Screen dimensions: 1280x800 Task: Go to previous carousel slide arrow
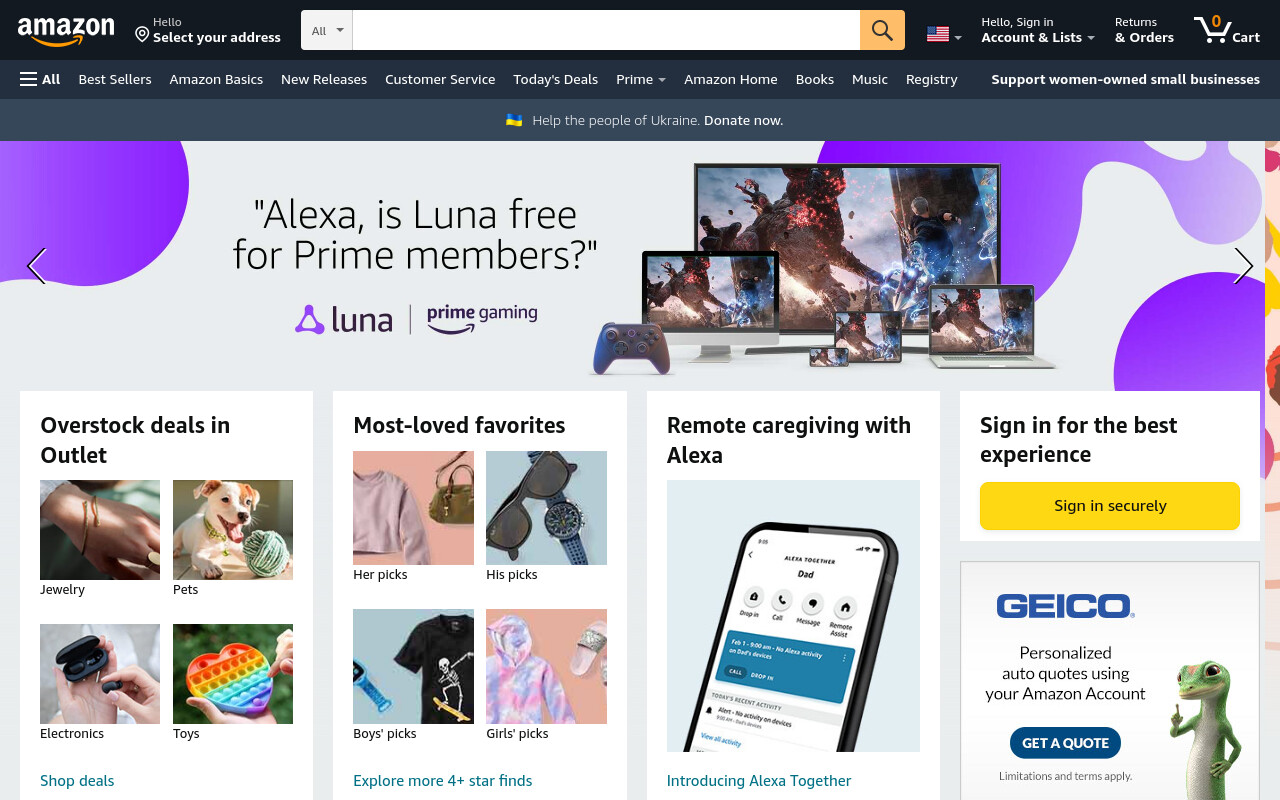pos(37,266)
